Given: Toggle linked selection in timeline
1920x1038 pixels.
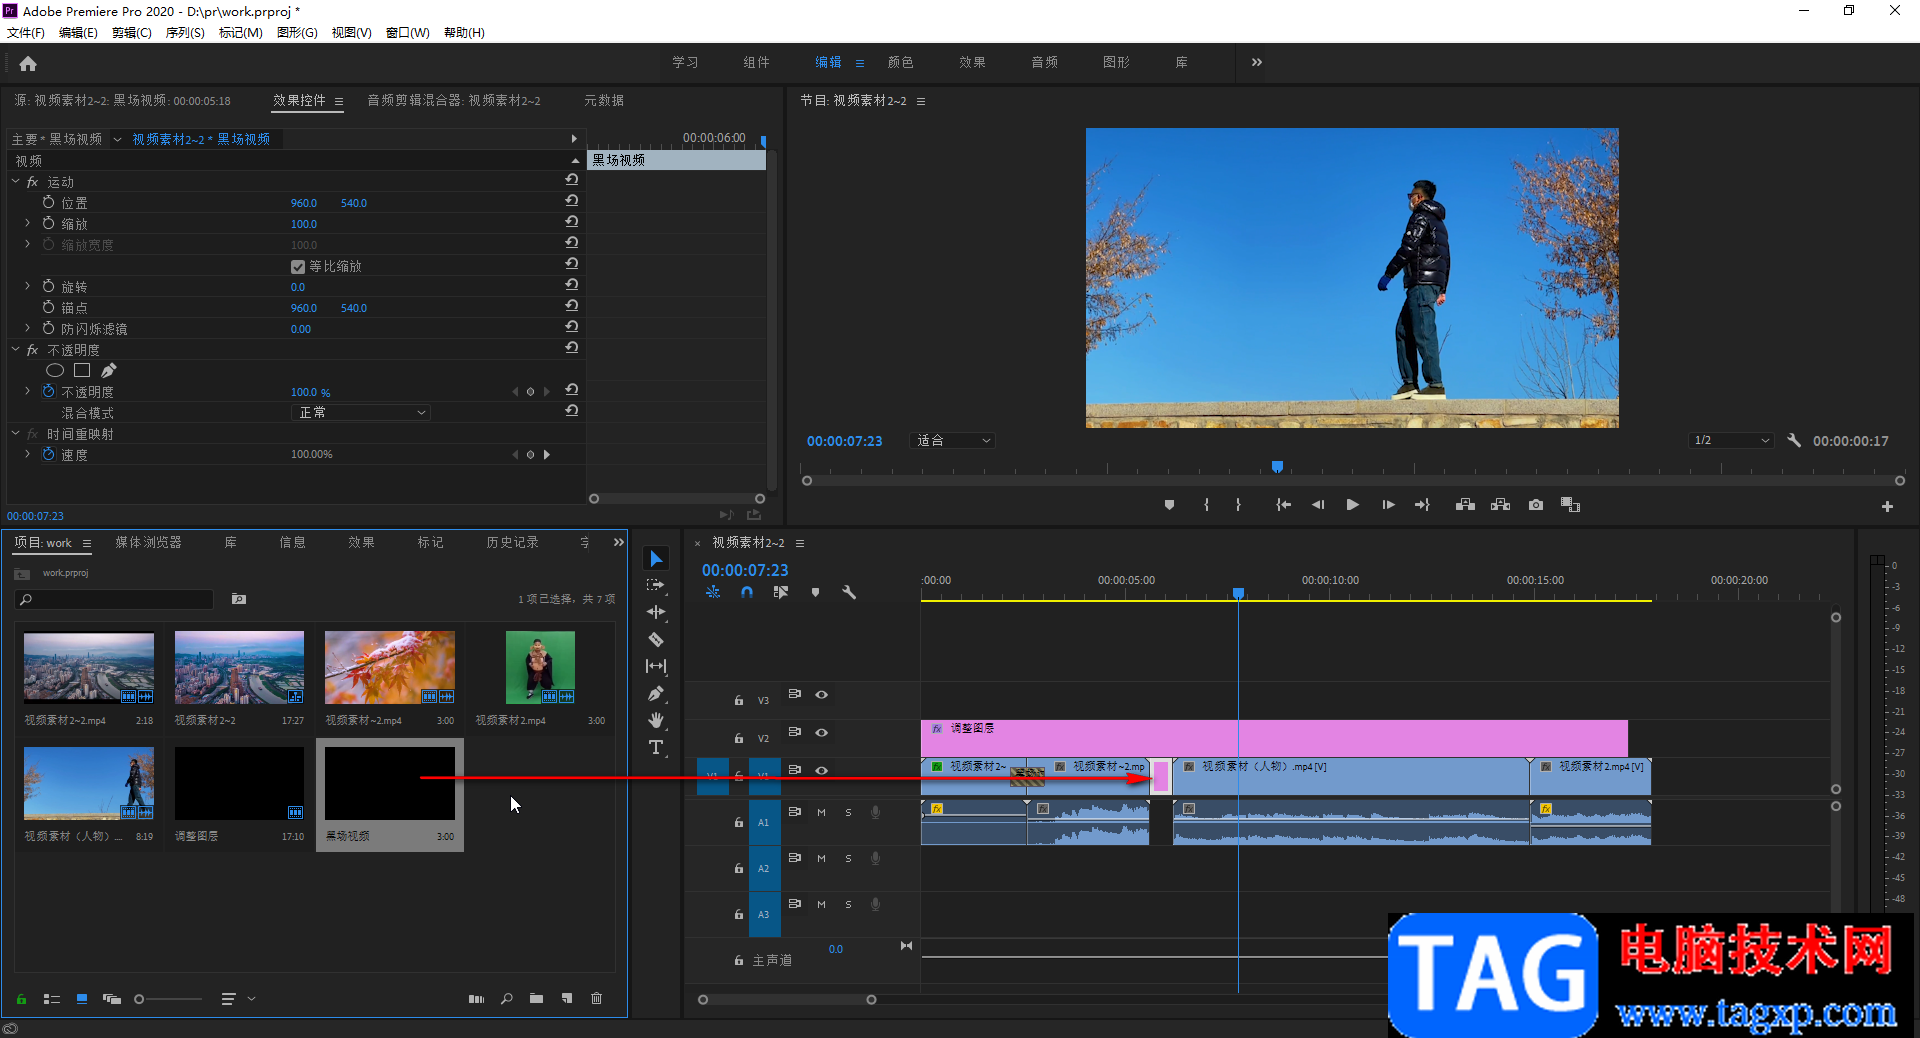Looking at the screenshot, I should (x=781, y=592).
